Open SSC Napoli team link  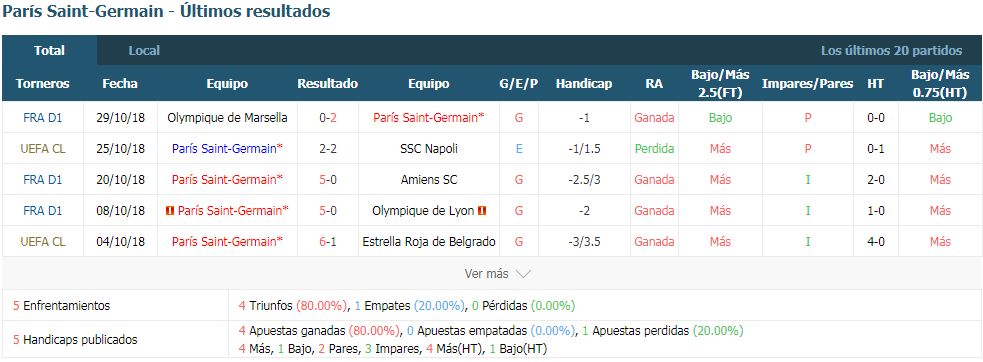coord(428,149)
